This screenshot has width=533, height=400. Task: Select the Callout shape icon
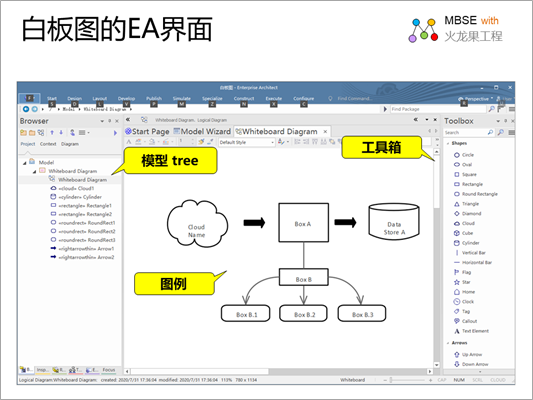(x=457, y=321)
